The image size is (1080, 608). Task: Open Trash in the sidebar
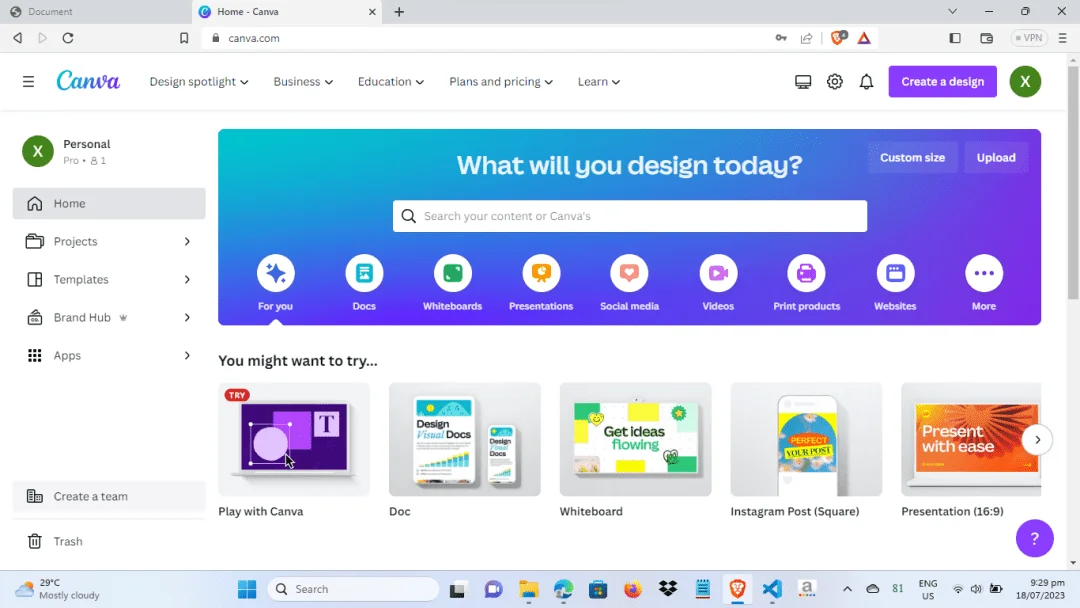coord(109,541)
